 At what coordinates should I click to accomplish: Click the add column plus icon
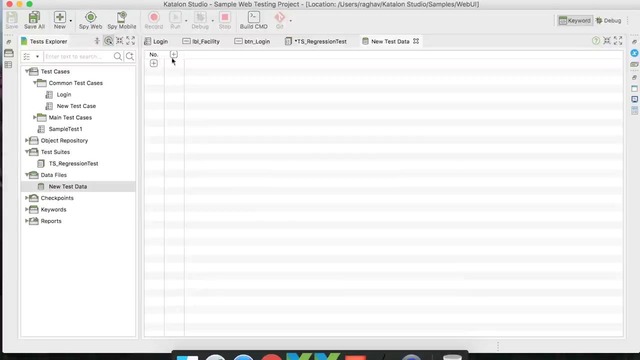tap(173, 54)
